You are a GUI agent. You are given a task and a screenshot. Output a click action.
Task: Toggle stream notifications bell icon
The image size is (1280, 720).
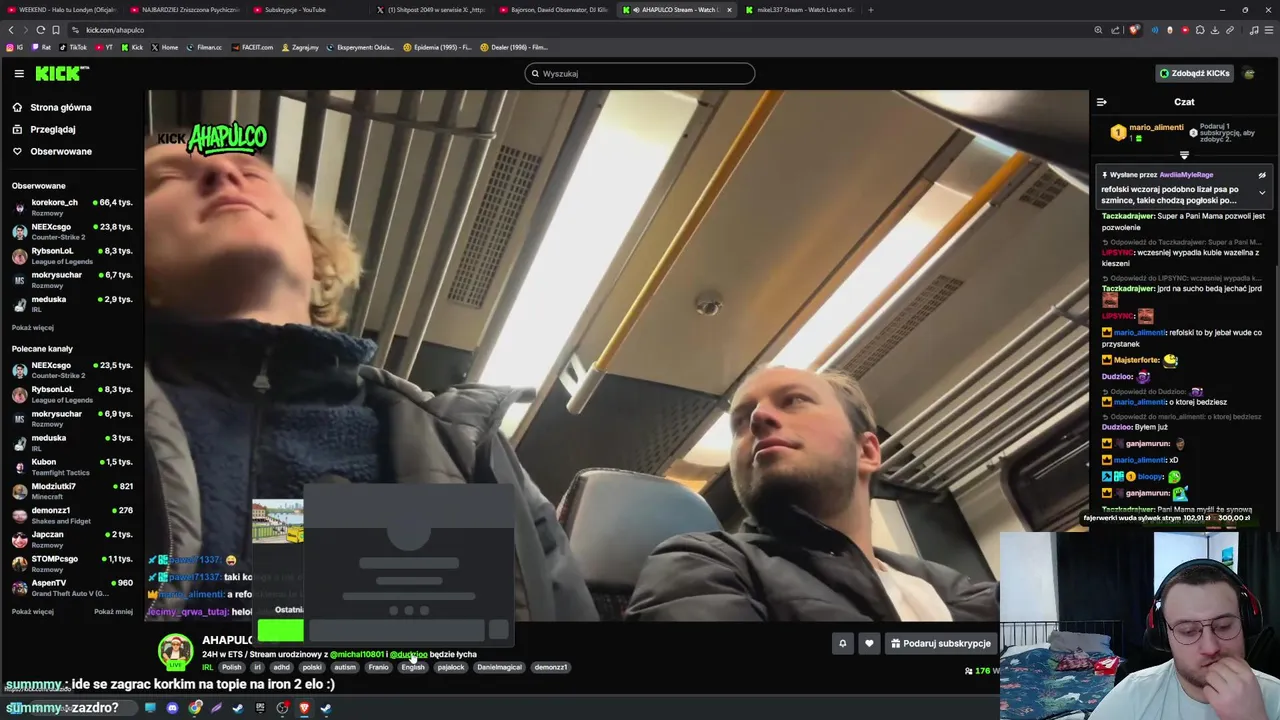pyautogui.click(x=842, y=643)
